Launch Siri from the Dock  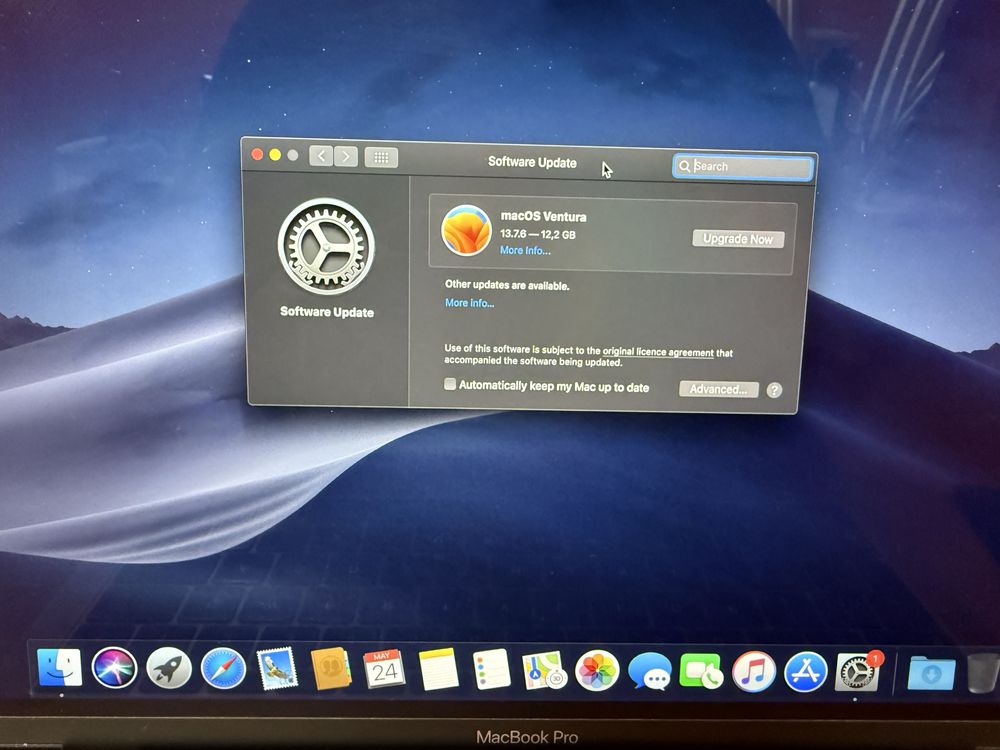[114, 668]
